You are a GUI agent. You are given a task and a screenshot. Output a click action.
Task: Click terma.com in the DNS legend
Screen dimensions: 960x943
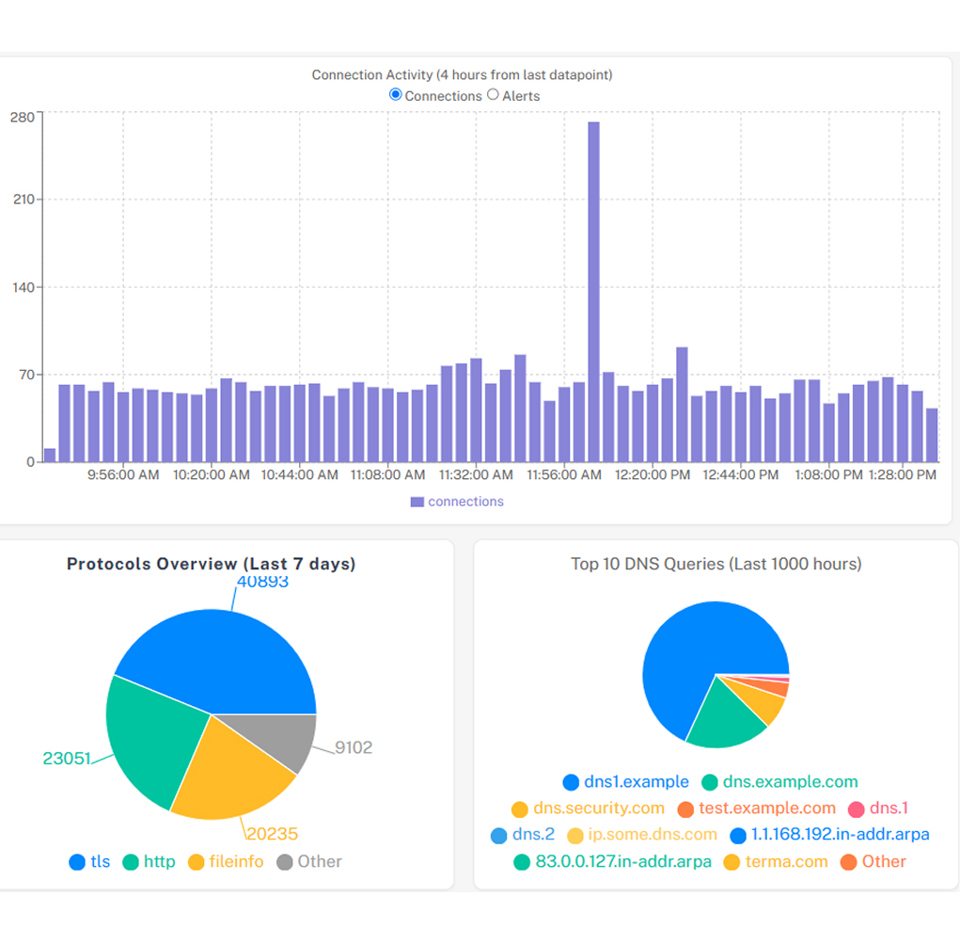coord(776,862)
